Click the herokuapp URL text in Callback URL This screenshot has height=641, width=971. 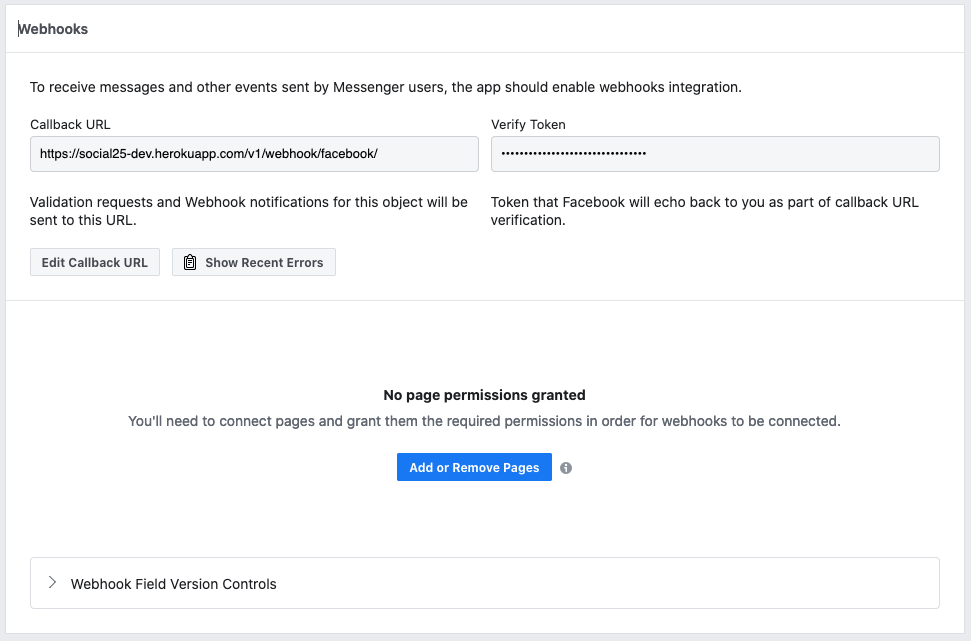[x=208, y=154]
